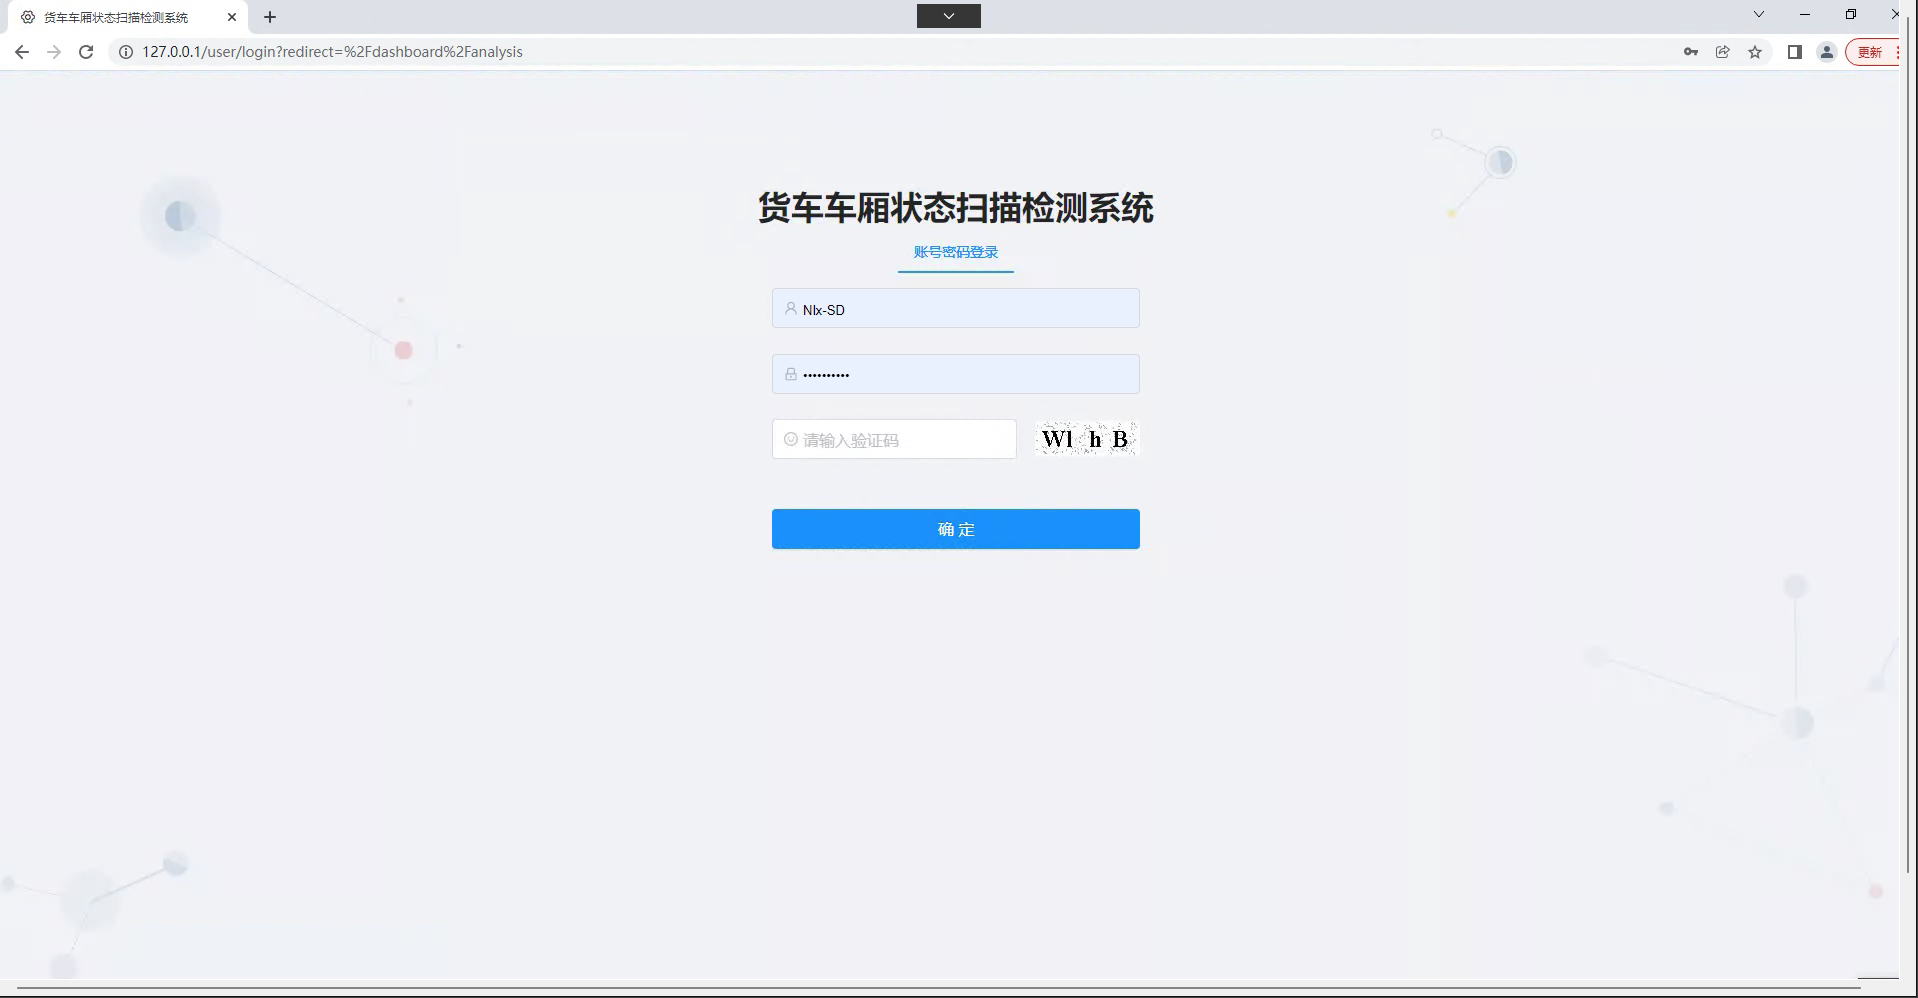
Task: Click the browser forward arrow
Action: (54, 52)
